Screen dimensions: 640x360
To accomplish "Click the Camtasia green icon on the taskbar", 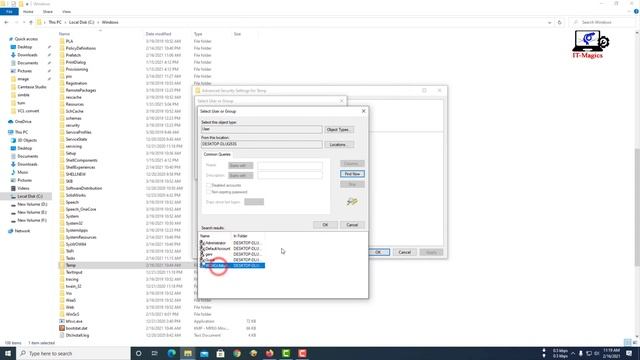I will (286, 353).
